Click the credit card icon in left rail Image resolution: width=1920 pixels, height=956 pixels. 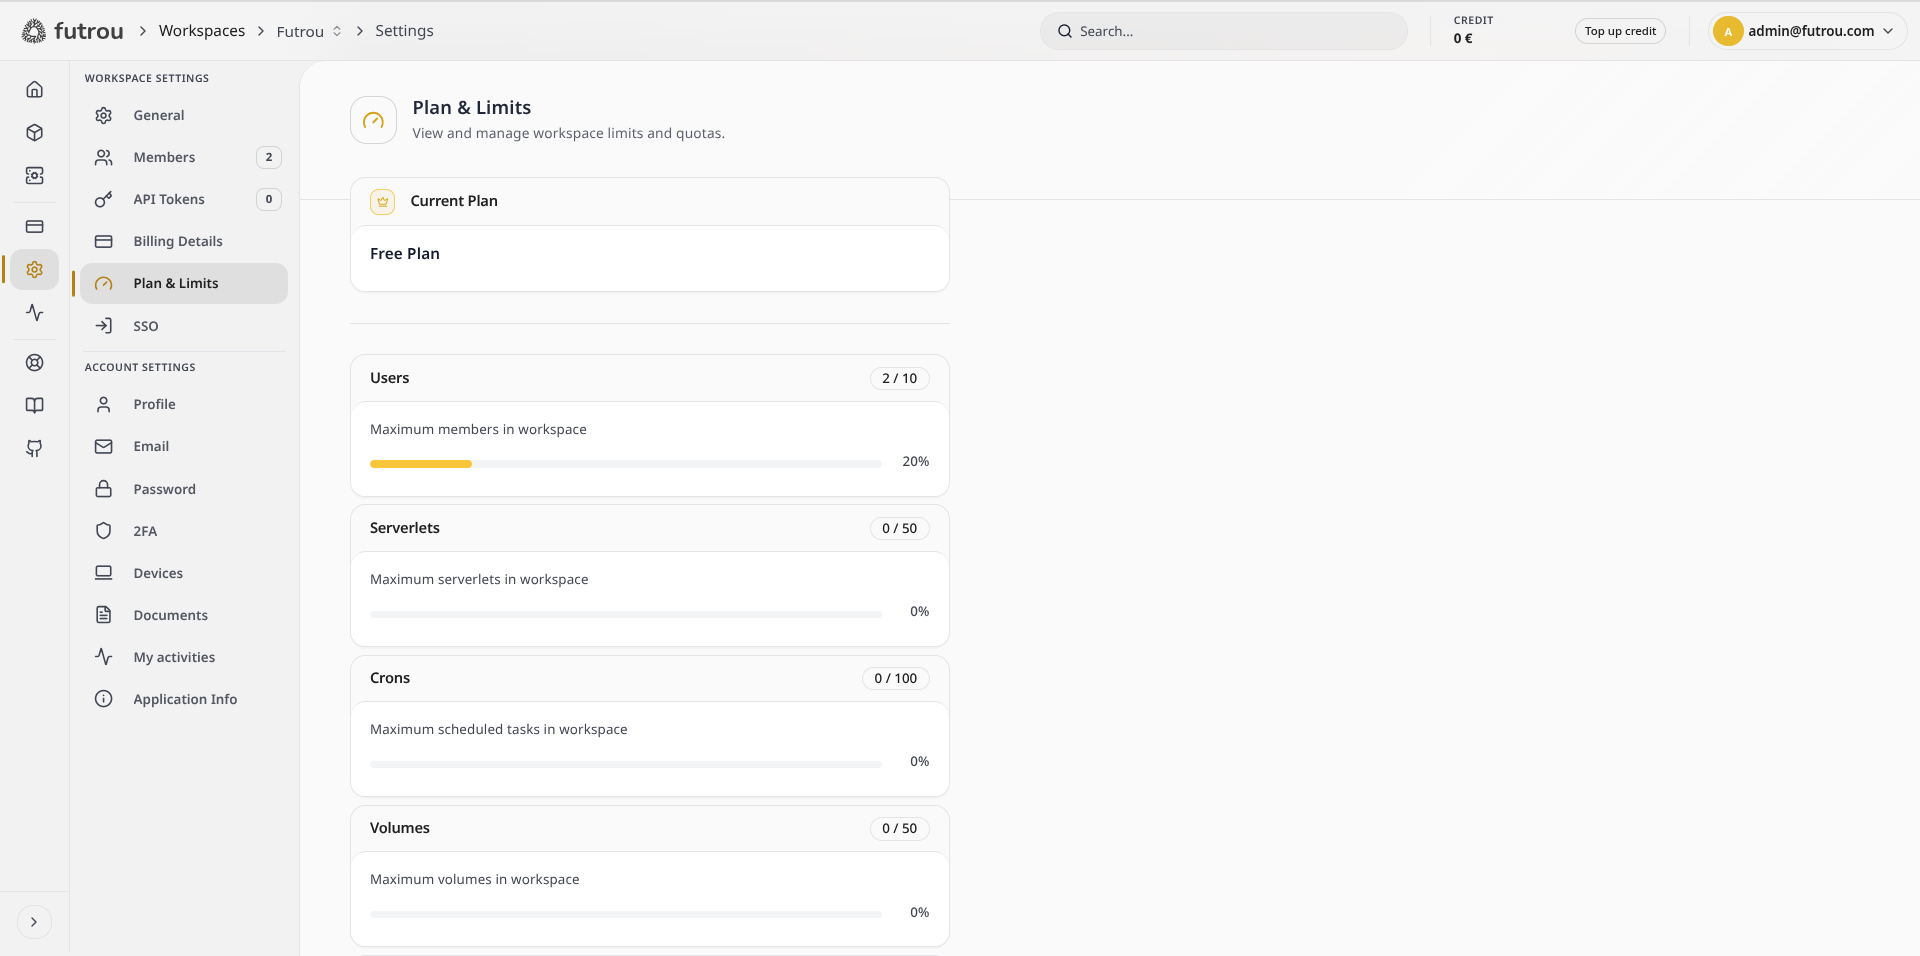(34, 226)
